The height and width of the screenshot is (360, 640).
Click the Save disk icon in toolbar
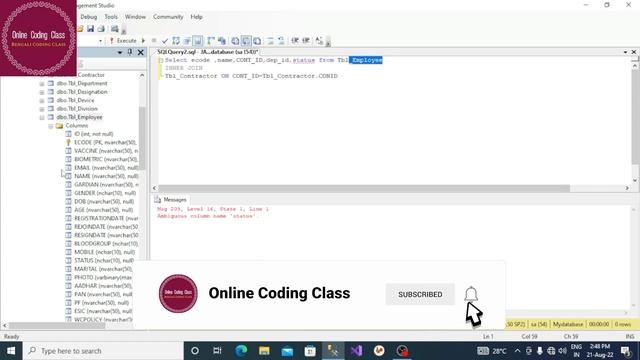(90, 29)
